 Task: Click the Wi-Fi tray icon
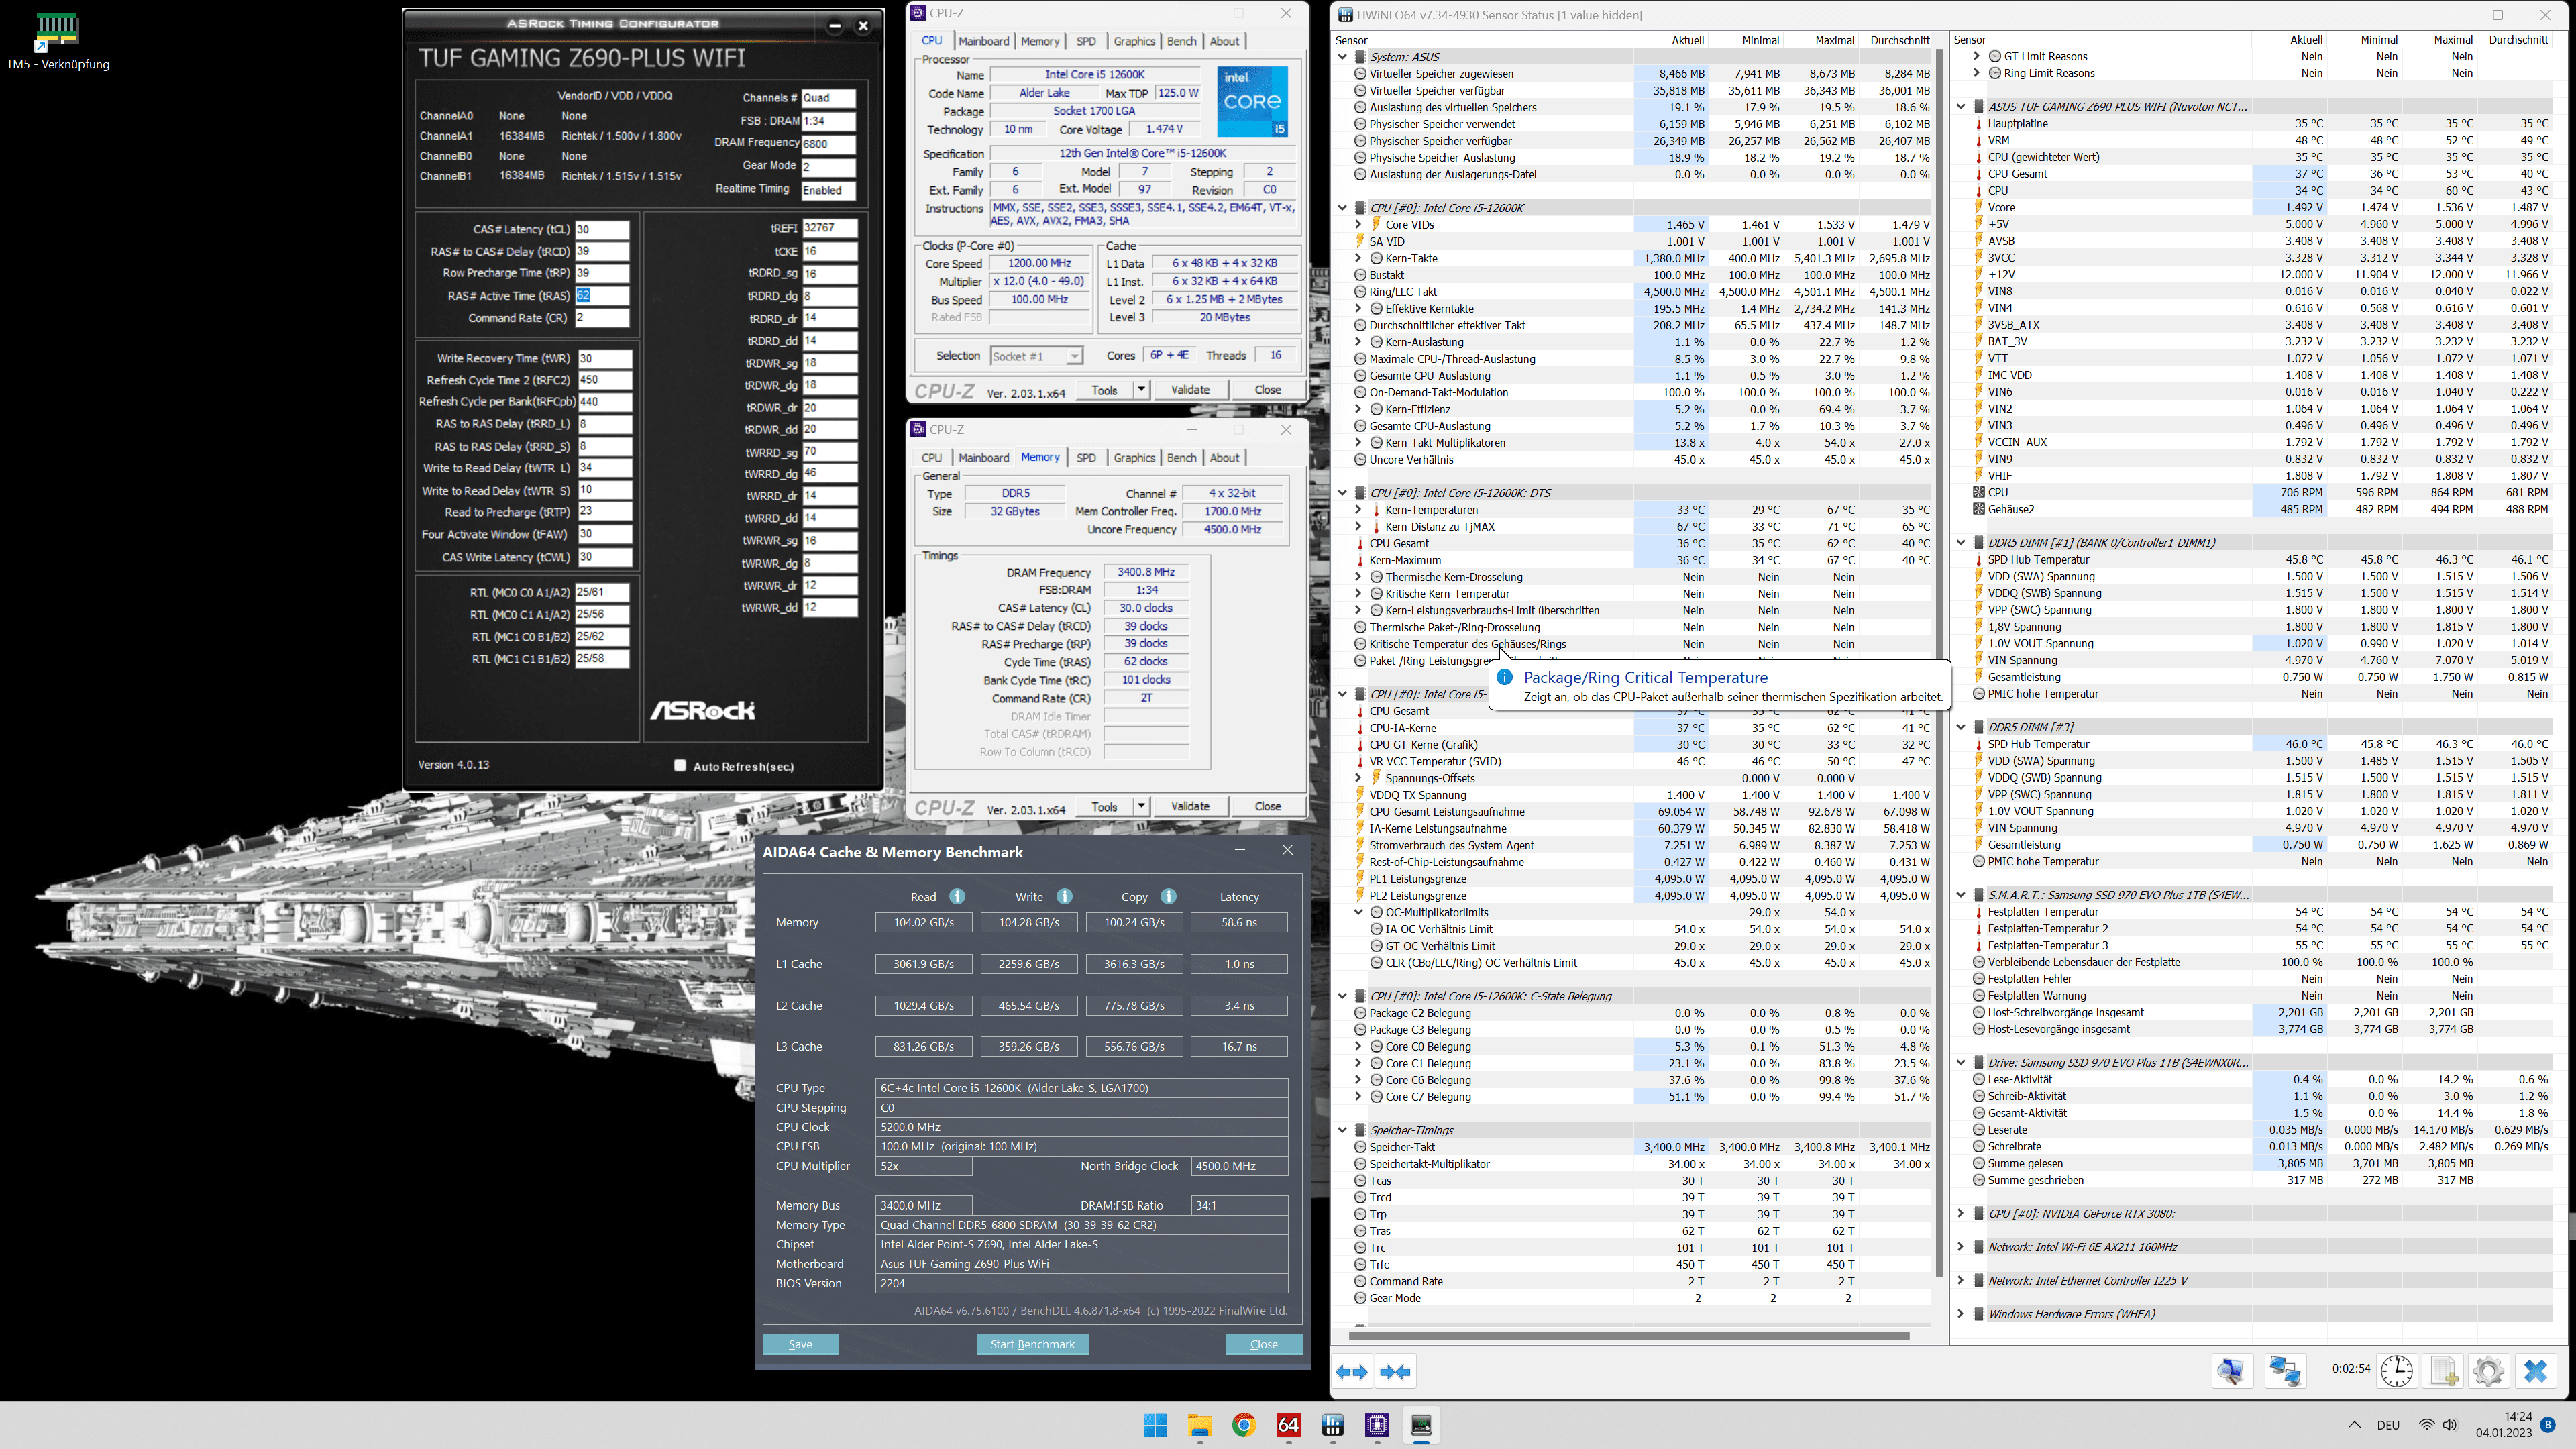[x=2426, y=1425]
